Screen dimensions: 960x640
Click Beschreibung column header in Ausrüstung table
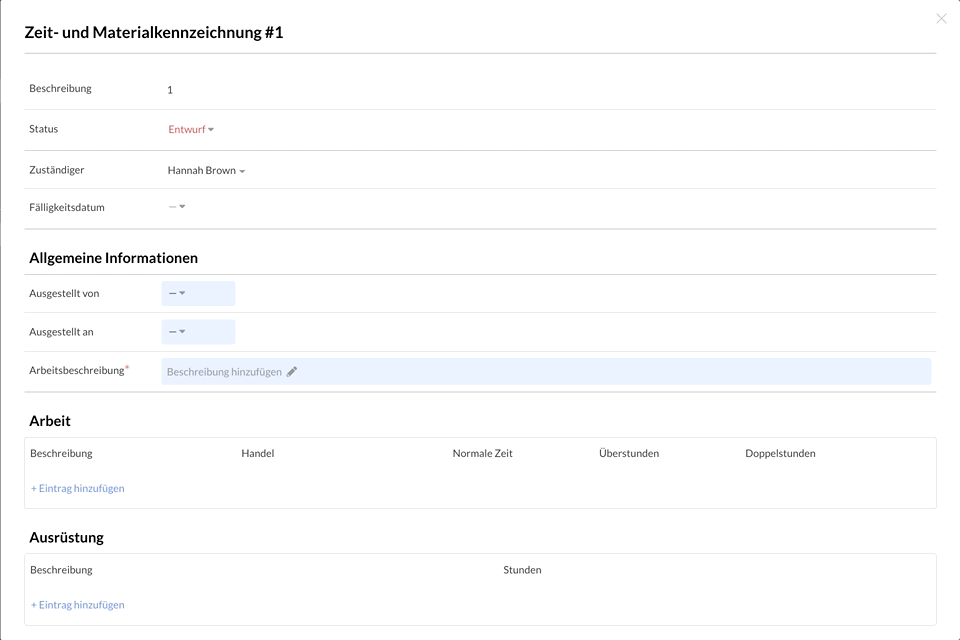coord(61,570)
